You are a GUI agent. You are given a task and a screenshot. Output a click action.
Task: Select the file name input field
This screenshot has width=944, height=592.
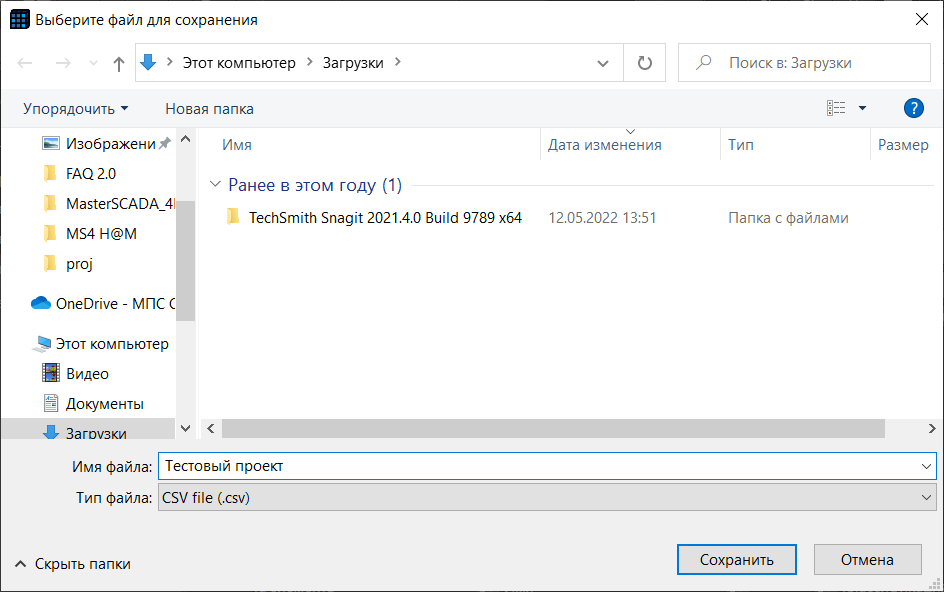[545, 466]
